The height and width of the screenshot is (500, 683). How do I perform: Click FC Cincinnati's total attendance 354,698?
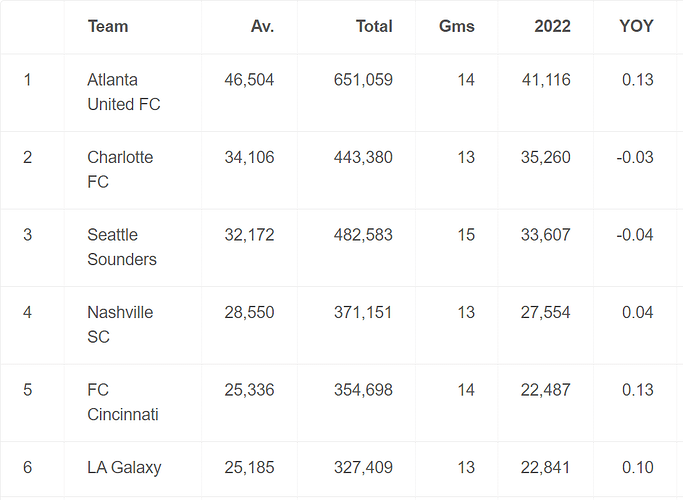click(x=363, y=390)
